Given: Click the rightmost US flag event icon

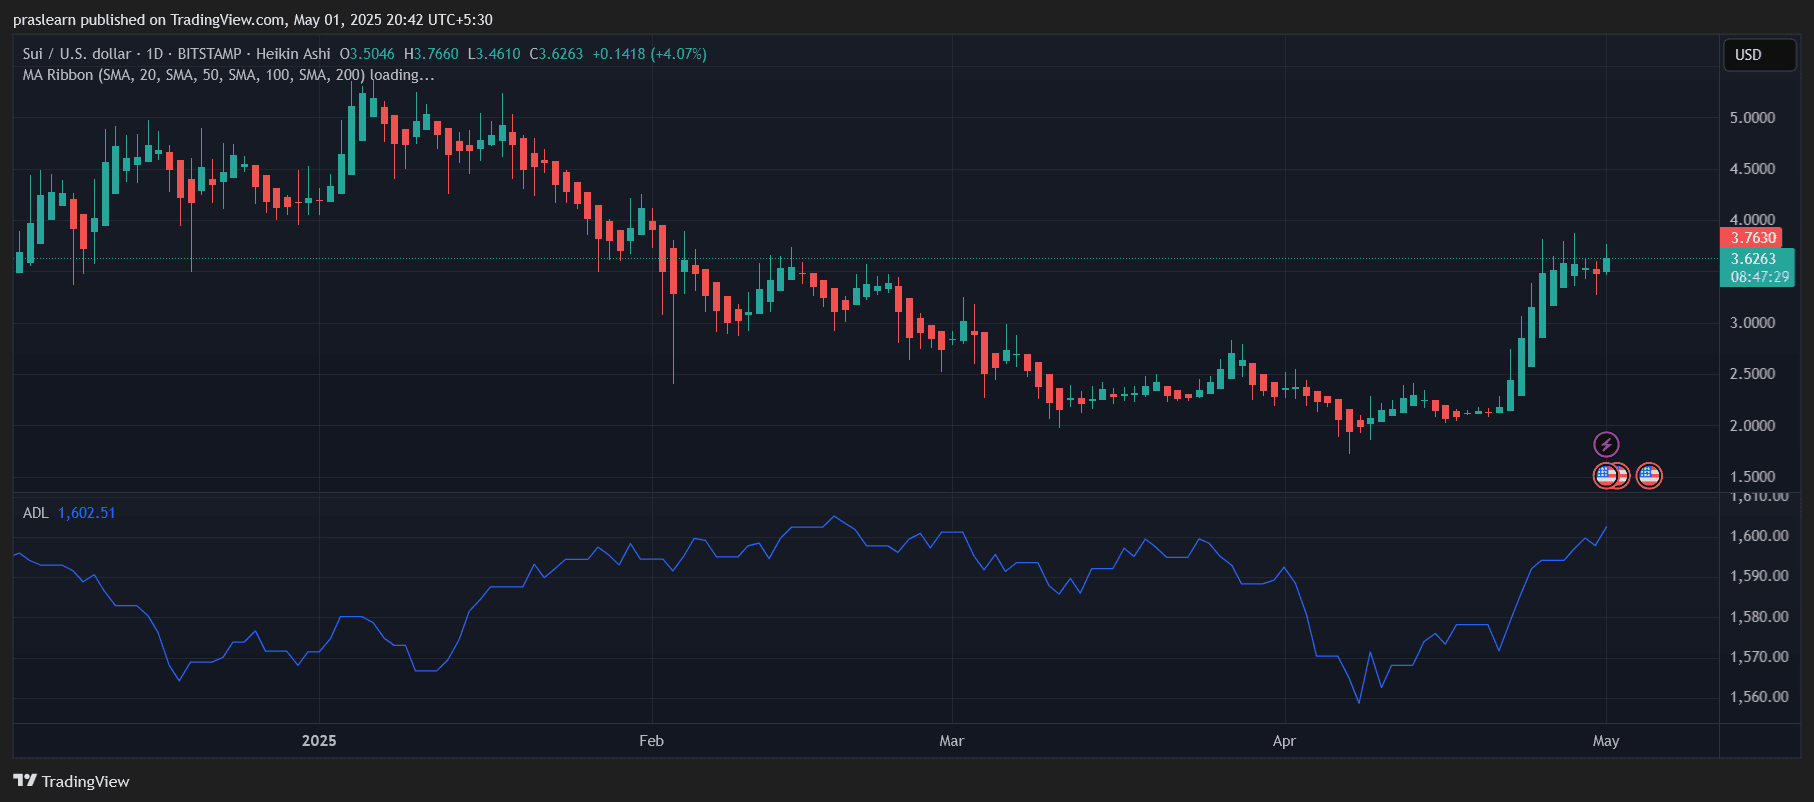Looking at the screenshot, I should click(1649, 476).
